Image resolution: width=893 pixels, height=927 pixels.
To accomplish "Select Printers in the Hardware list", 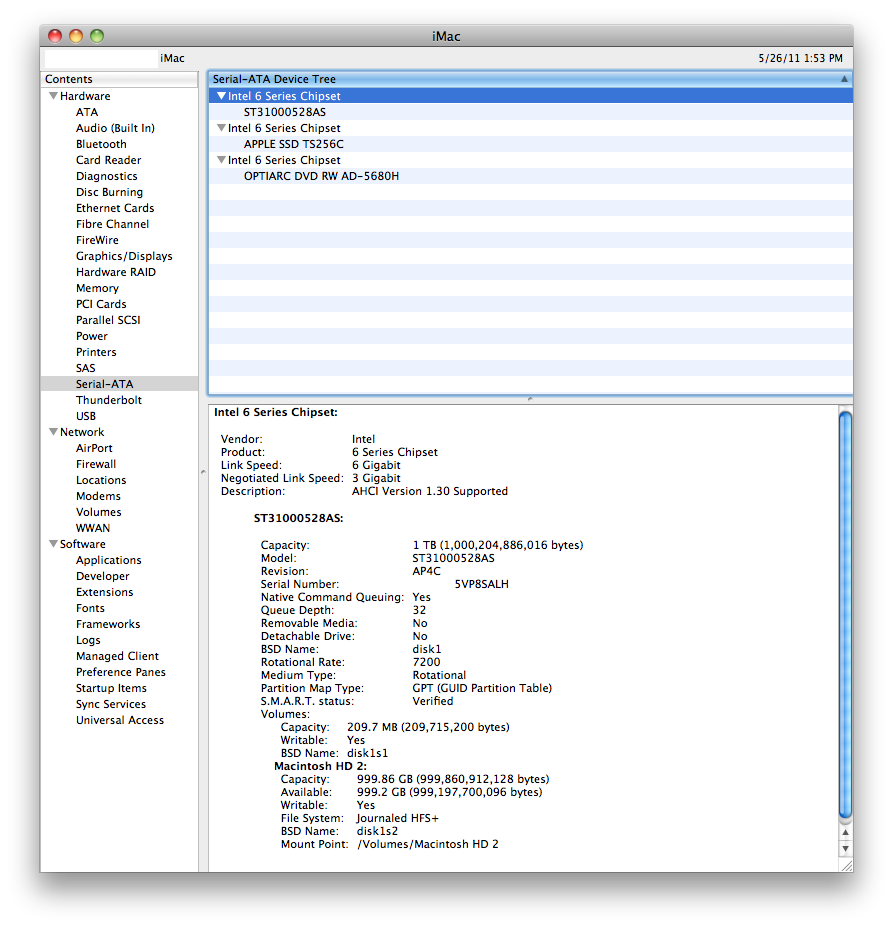I will coord(96,351).
